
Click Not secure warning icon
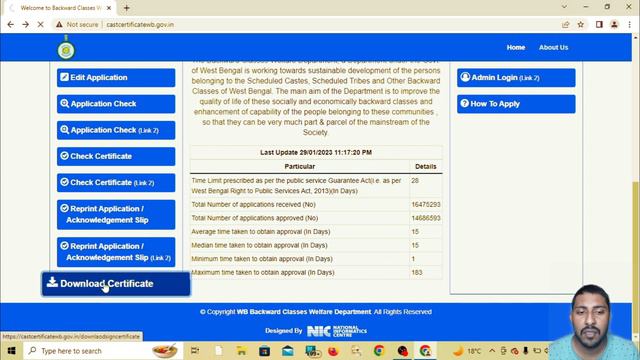click(60, 24)
